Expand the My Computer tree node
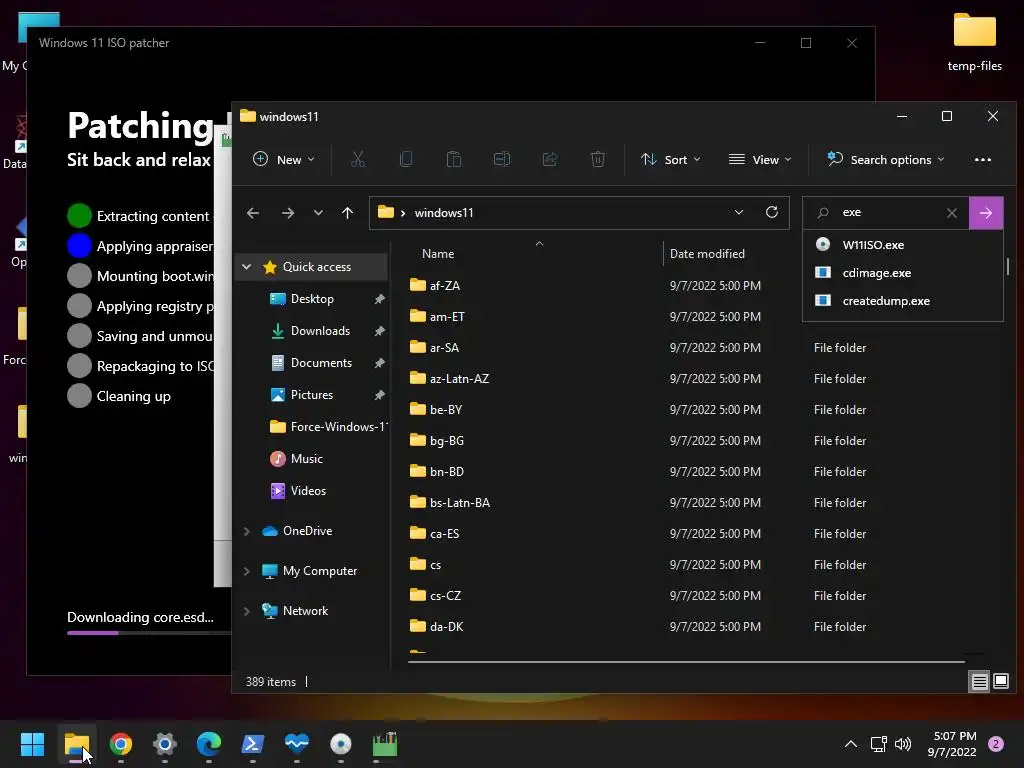Screen dimensions: 1024x768 (x=246, y=571)
